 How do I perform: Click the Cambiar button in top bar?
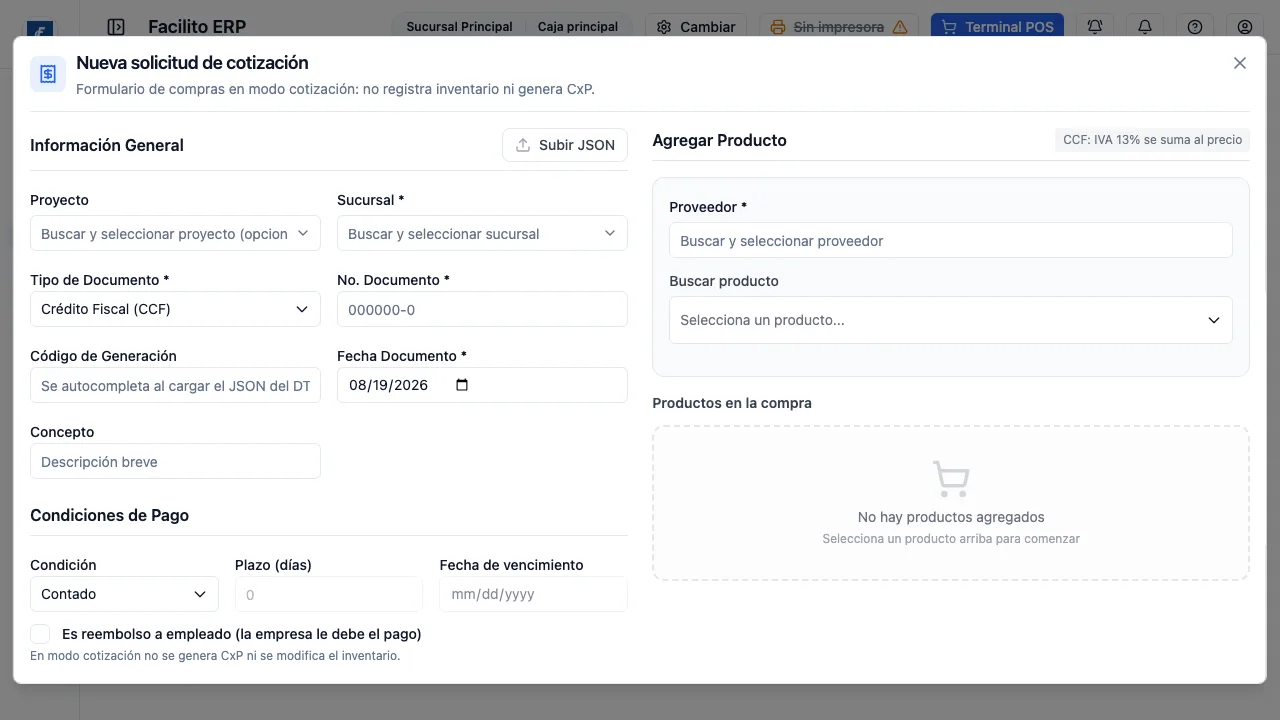tap(695, 27)
